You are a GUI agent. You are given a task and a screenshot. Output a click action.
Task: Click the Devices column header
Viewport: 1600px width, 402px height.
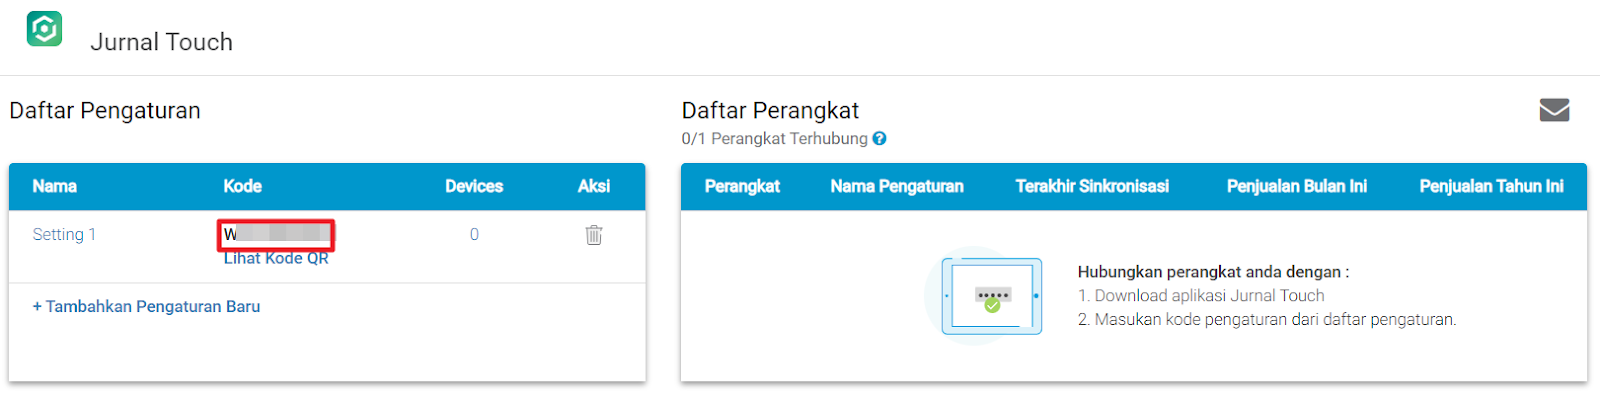474,187
